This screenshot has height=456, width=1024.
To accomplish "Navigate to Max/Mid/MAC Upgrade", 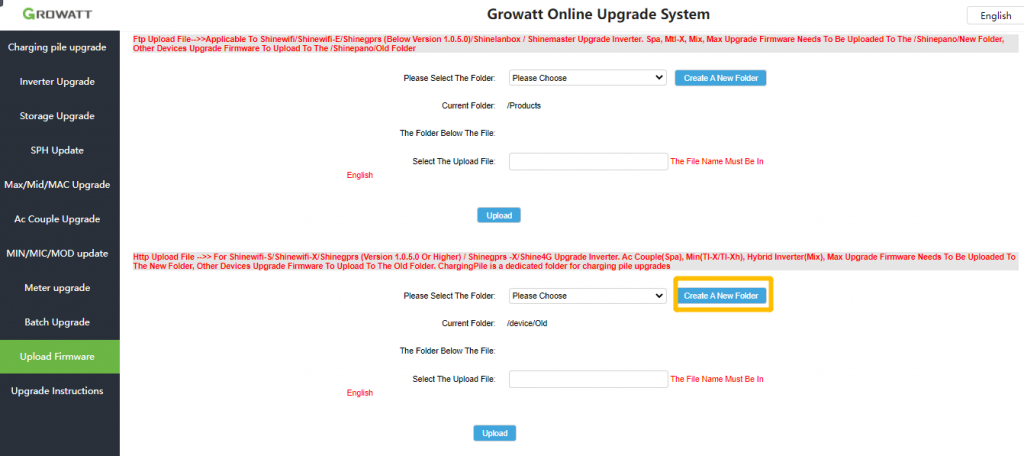I will coord(57,185).
